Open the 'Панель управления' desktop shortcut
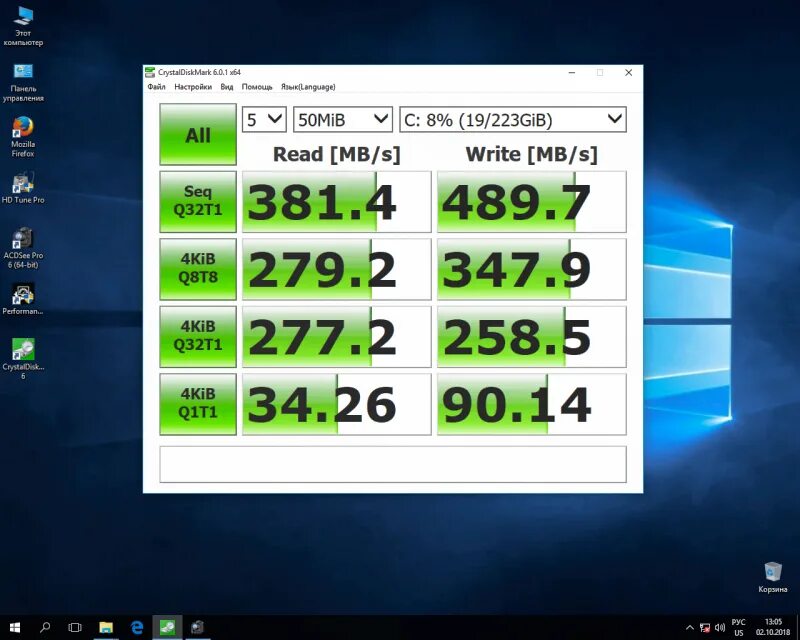800x640 pixels. pyautogui.click(x=23, y=83)
